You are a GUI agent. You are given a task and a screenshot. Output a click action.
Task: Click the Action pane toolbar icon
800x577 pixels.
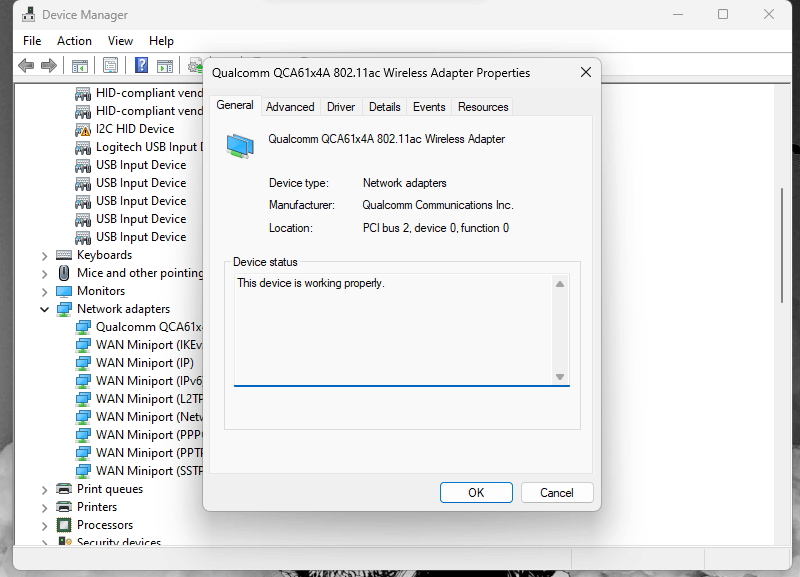click(x=165, y=66)
